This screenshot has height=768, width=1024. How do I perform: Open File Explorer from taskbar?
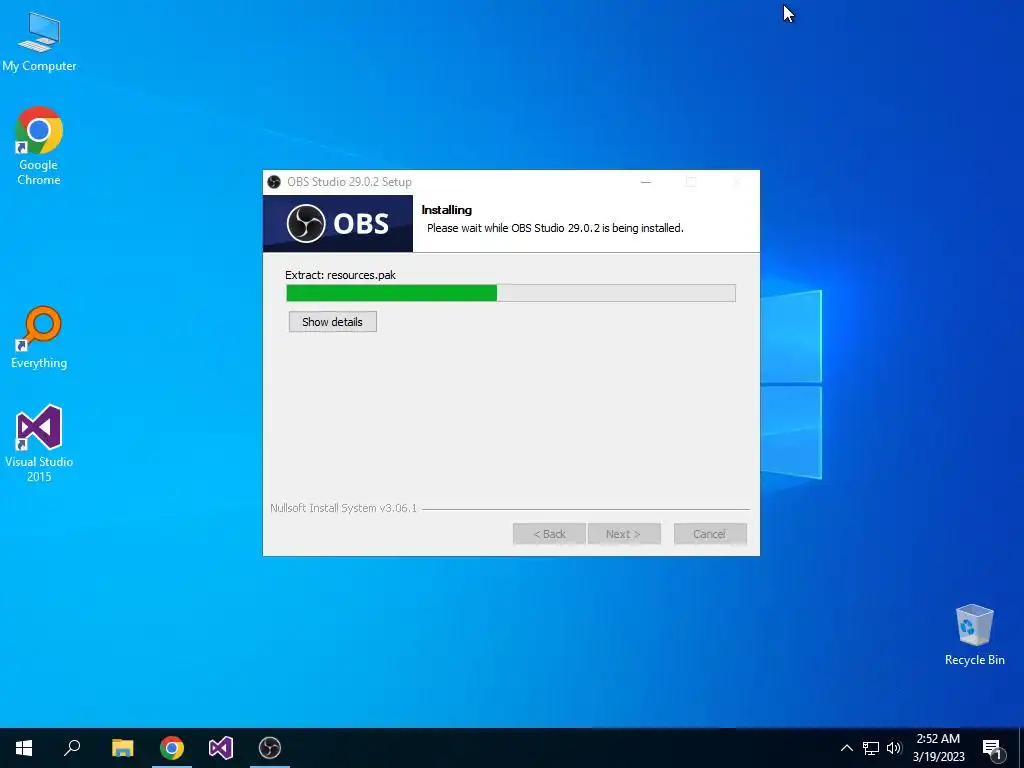coord(122,748)
